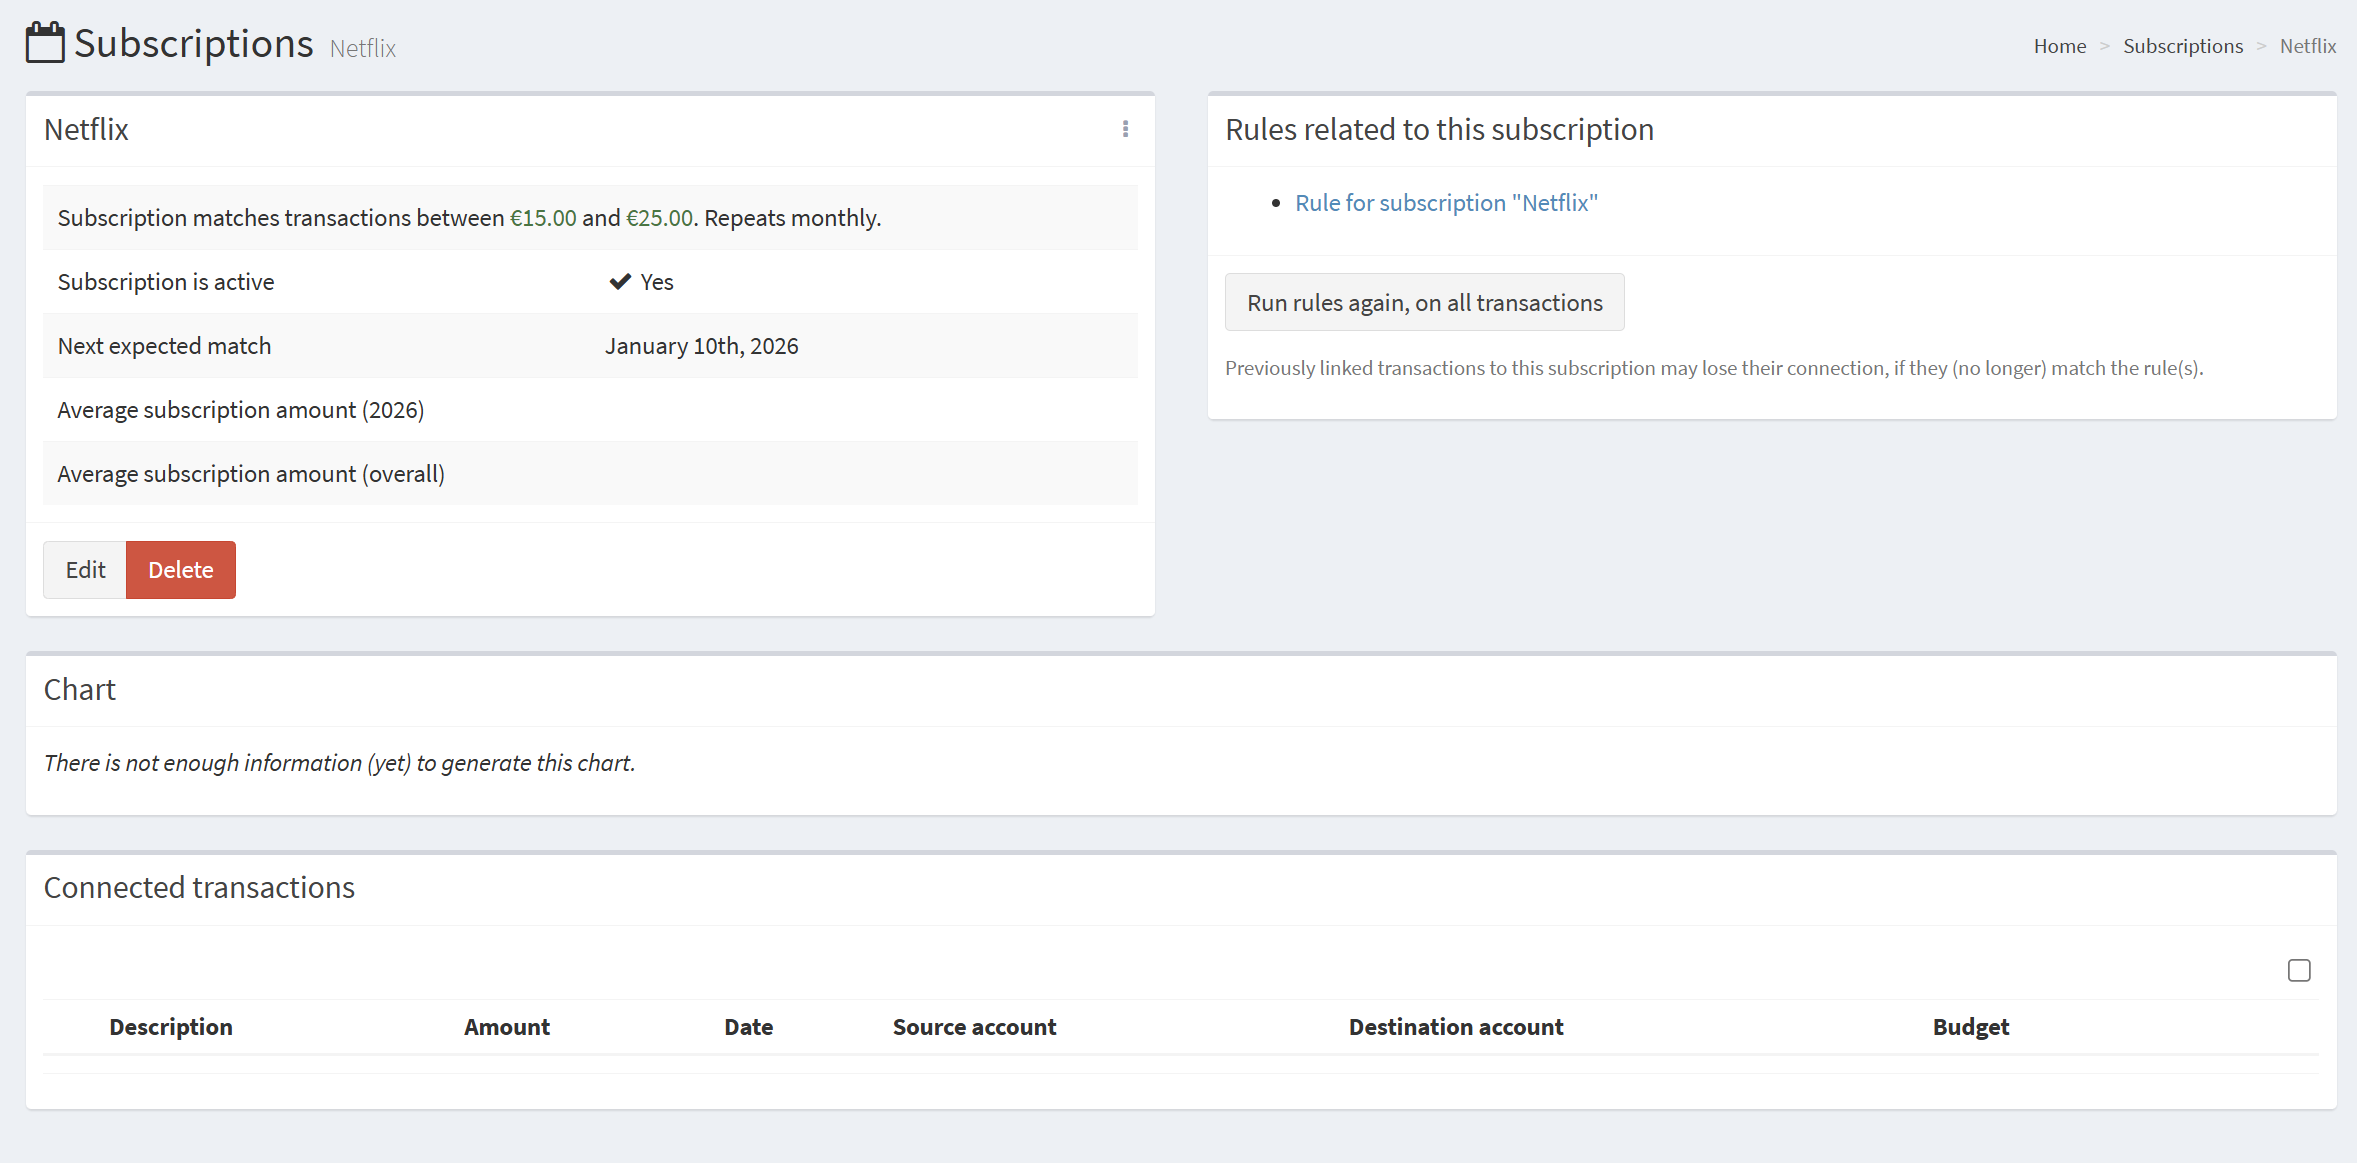Click the Netflix breadcrumb entry

2307,46
